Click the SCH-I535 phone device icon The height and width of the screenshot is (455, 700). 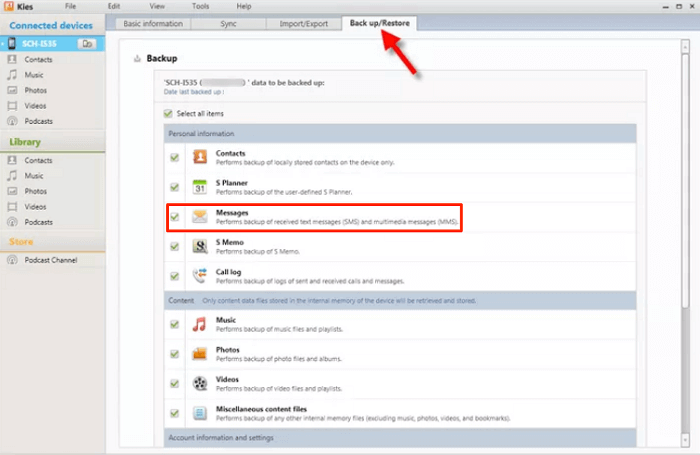pos(12,43)
